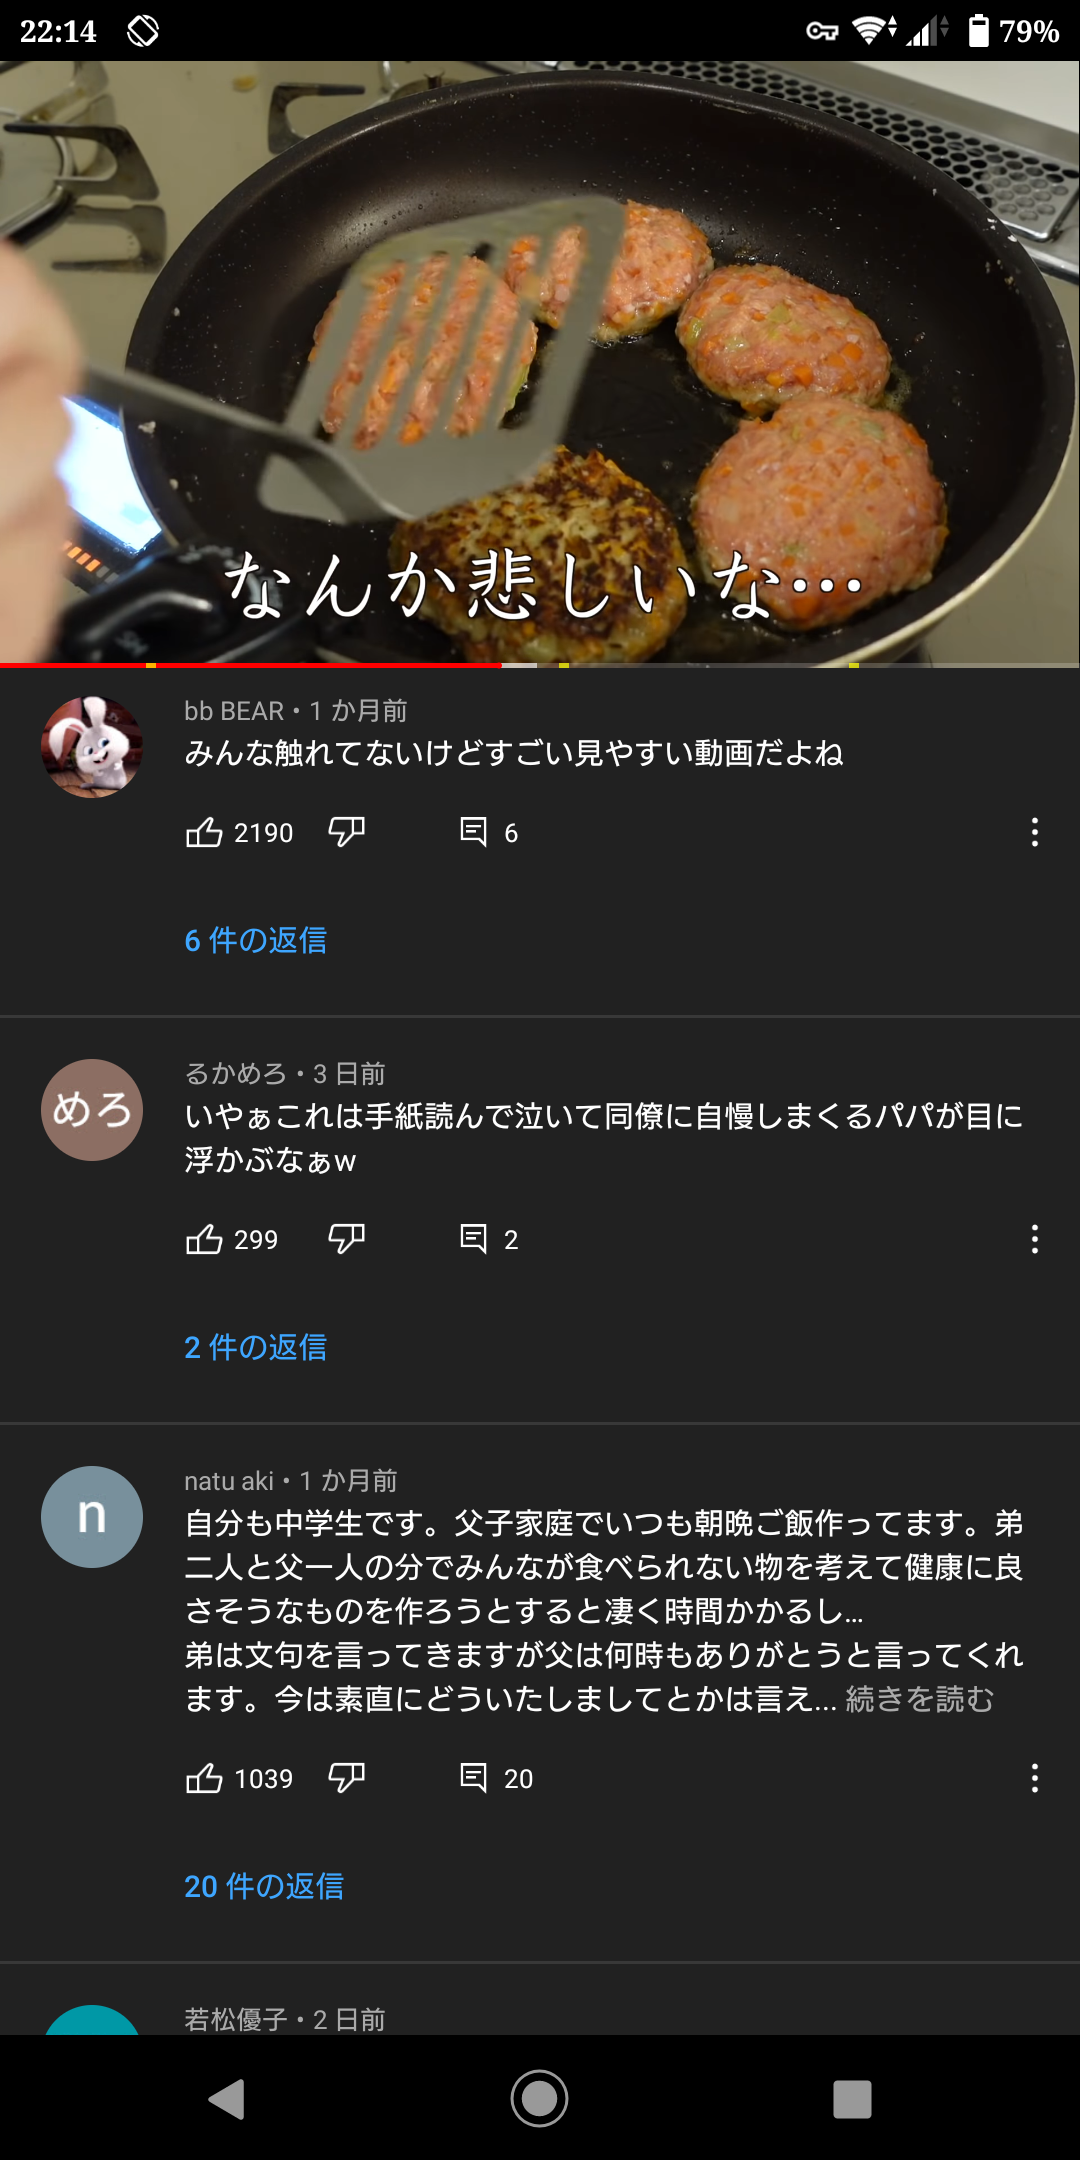Viewport: 1080px width, 2160px height.
Task: Expand 20 件の返信 replies
Action: (x=264, y=1886)
